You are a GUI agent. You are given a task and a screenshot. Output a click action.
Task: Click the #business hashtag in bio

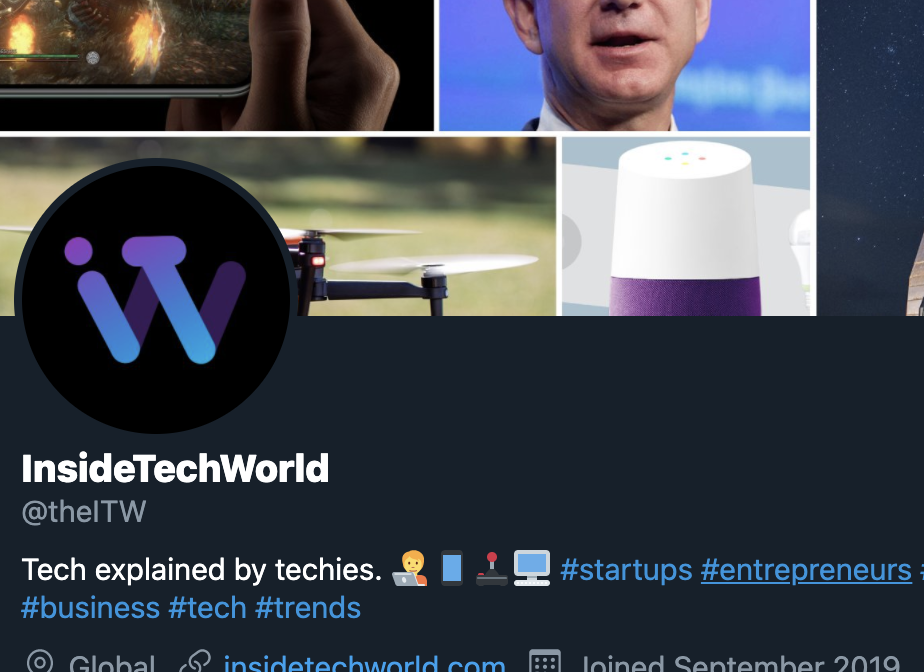(x=91, y=608)
